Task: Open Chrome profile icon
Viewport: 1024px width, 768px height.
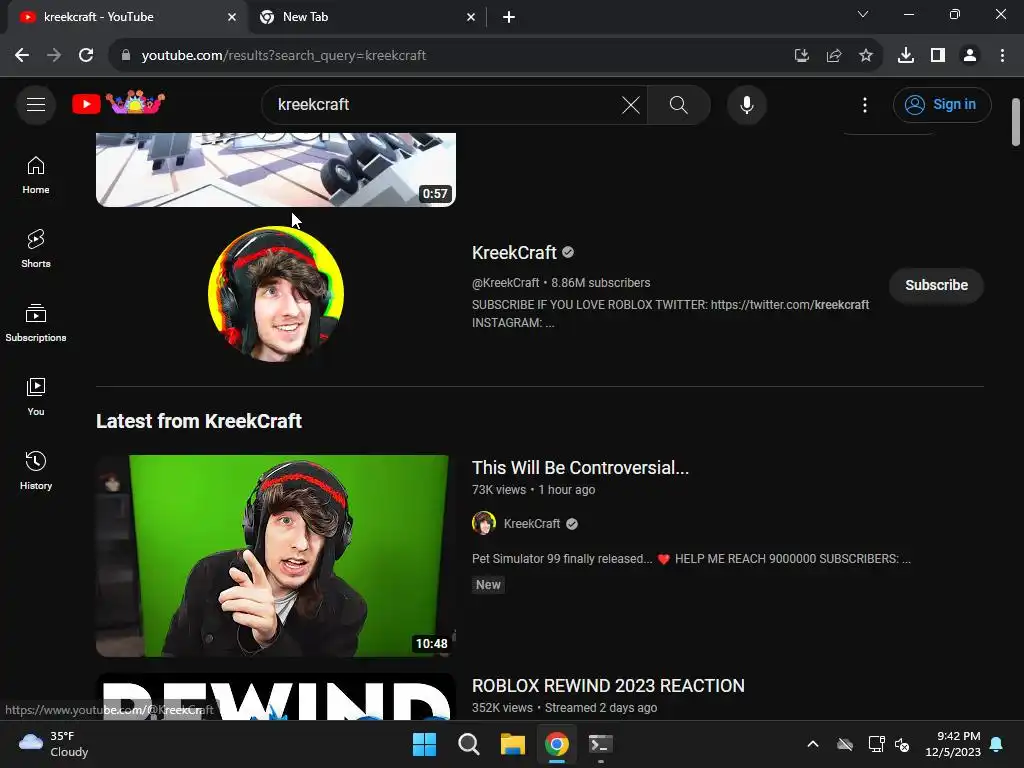Action: [970, 56]
